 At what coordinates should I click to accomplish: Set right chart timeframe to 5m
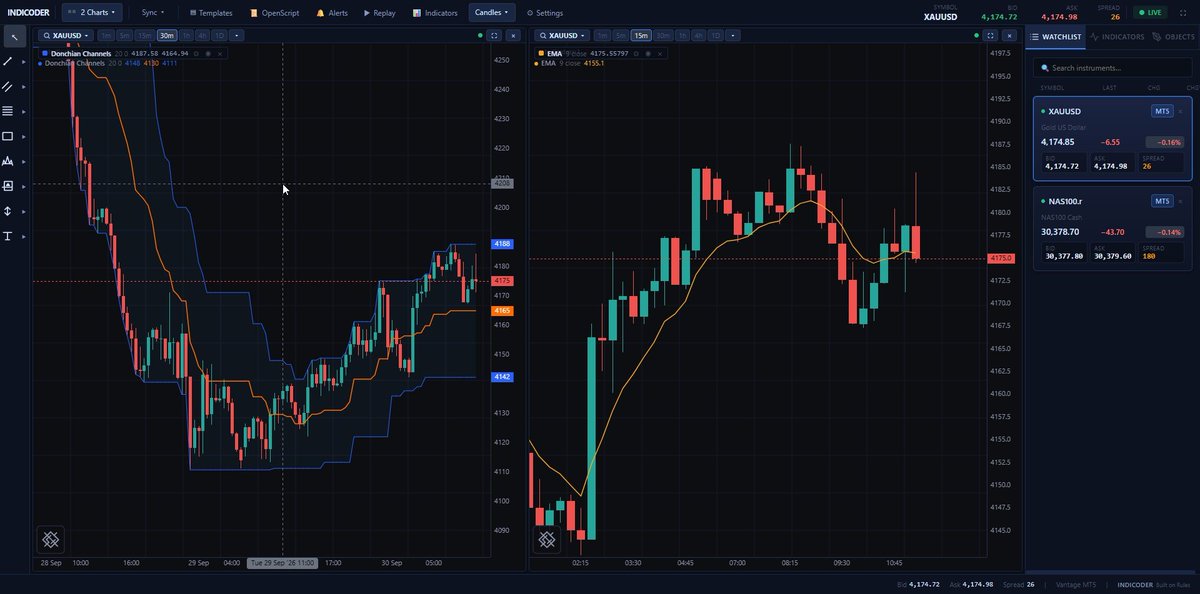[622, 35]
